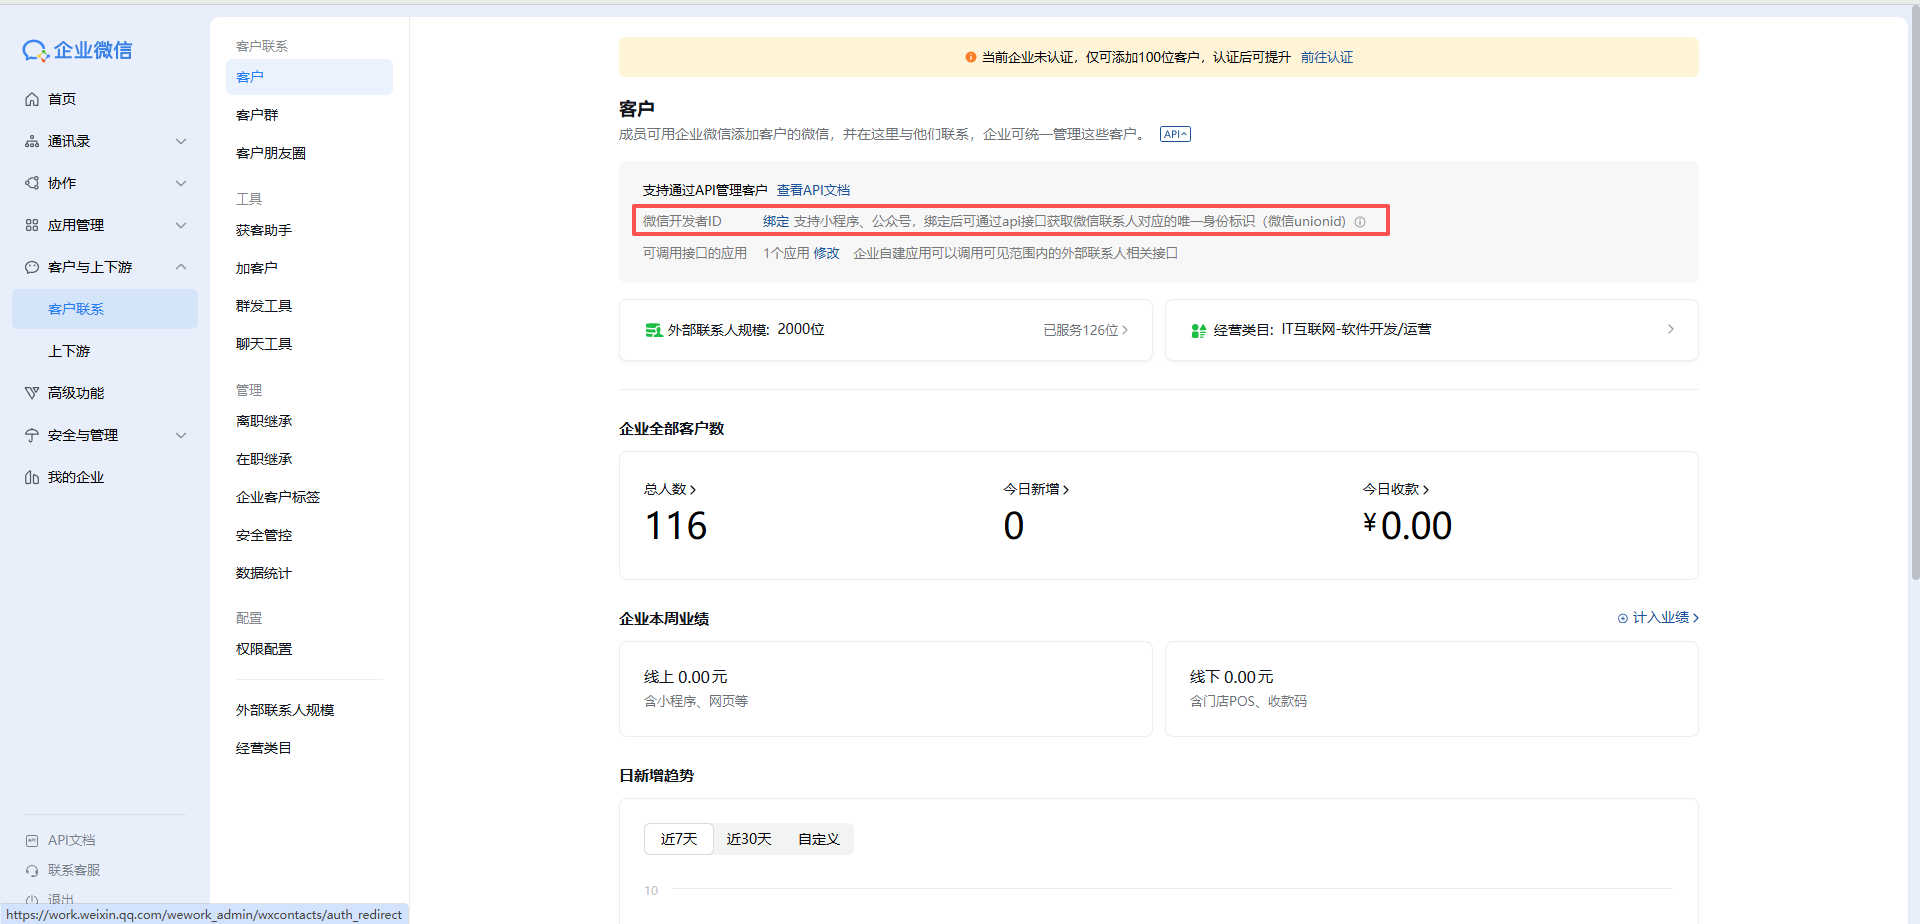Collapse the 客户与上下游 section
Viewport: 1920px width, 924px height.
(x=181, y=267)
